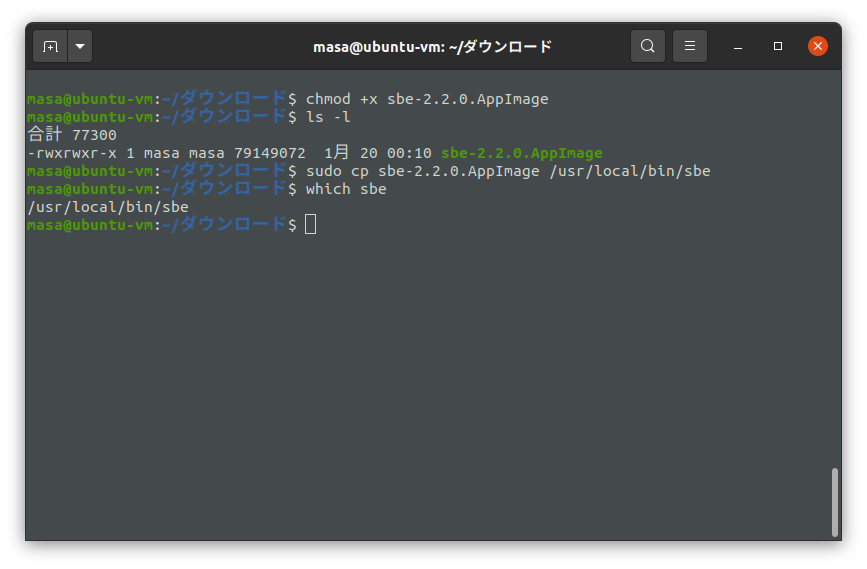Minimize the terminal window
The image size is (867, 569).
738,46
